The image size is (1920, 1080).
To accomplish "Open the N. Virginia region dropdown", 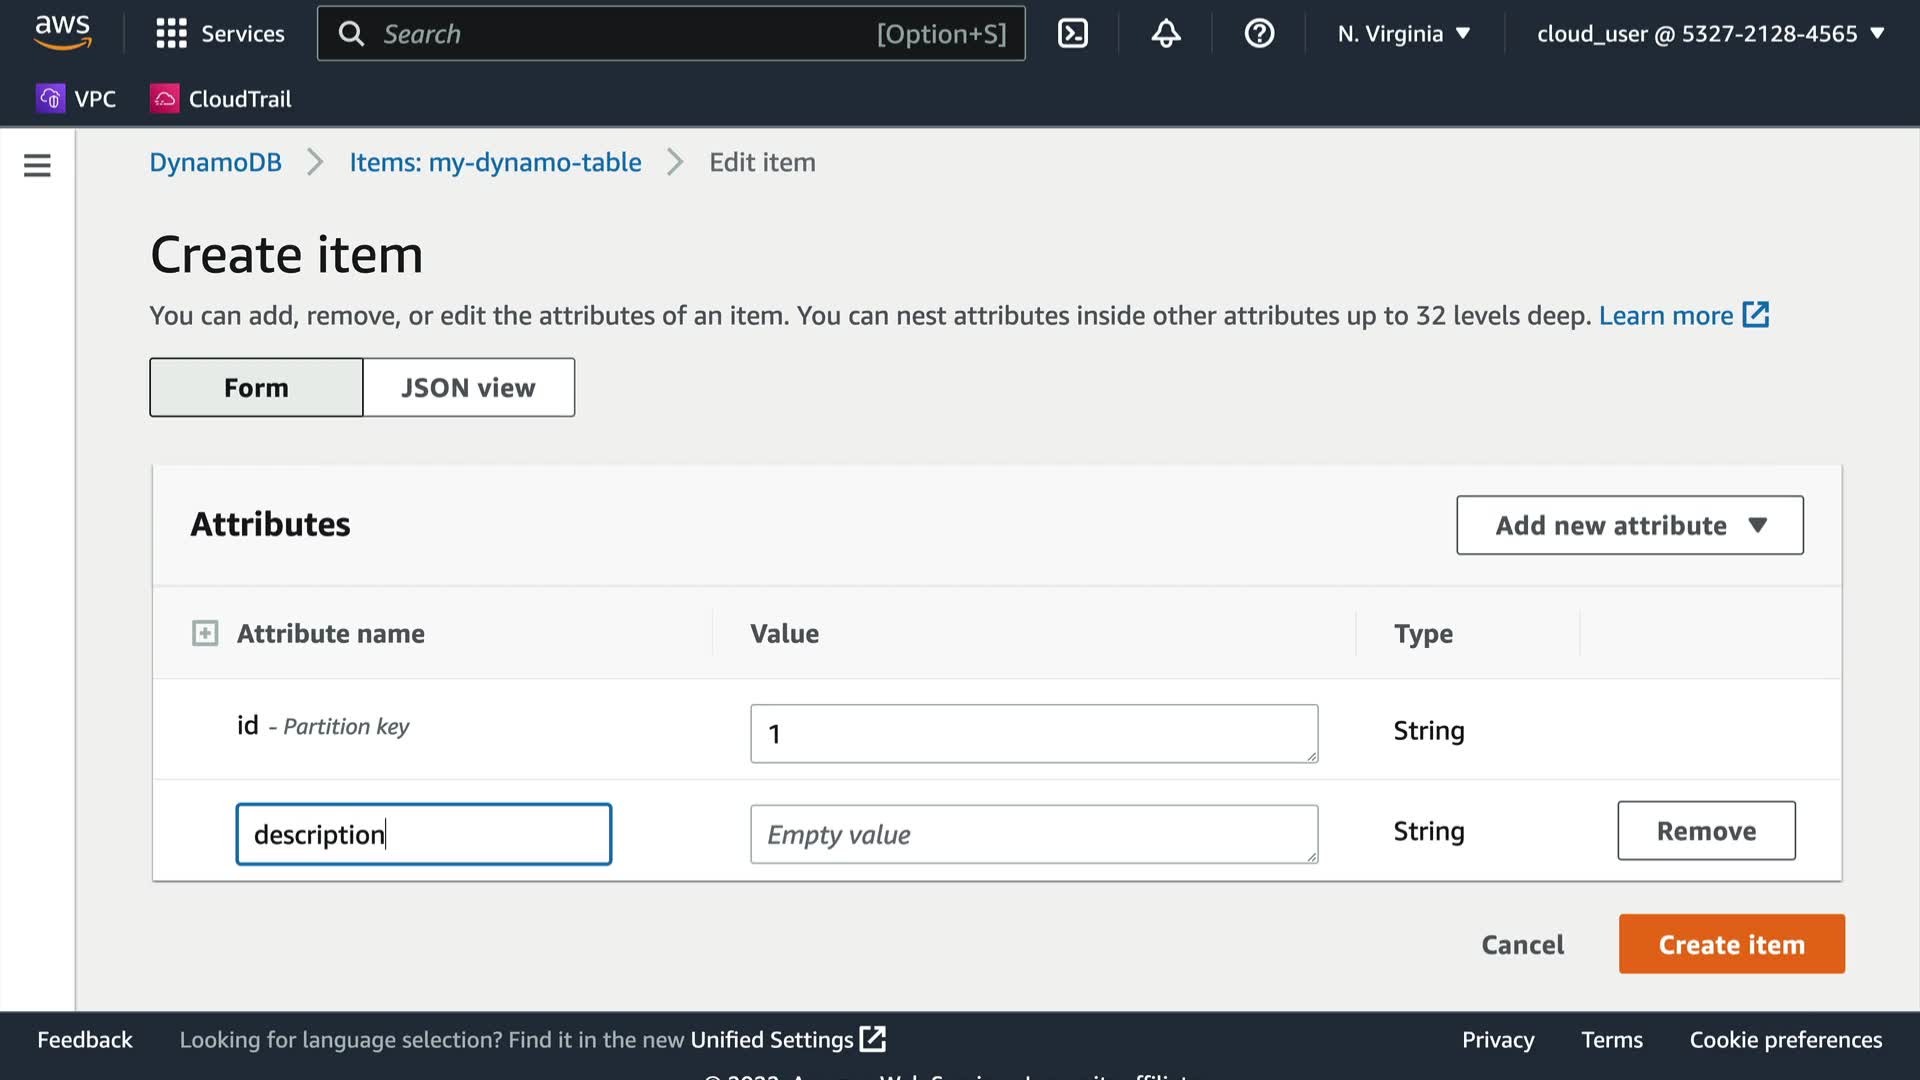I will [x=1404, y=34].
